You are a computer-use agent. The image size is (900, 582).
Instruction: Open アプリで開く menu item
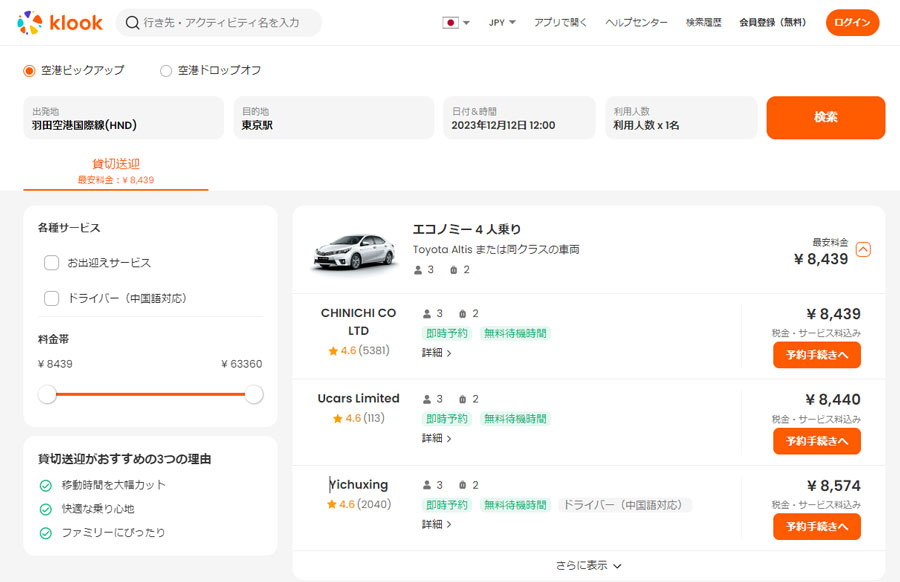coord(560,23)
